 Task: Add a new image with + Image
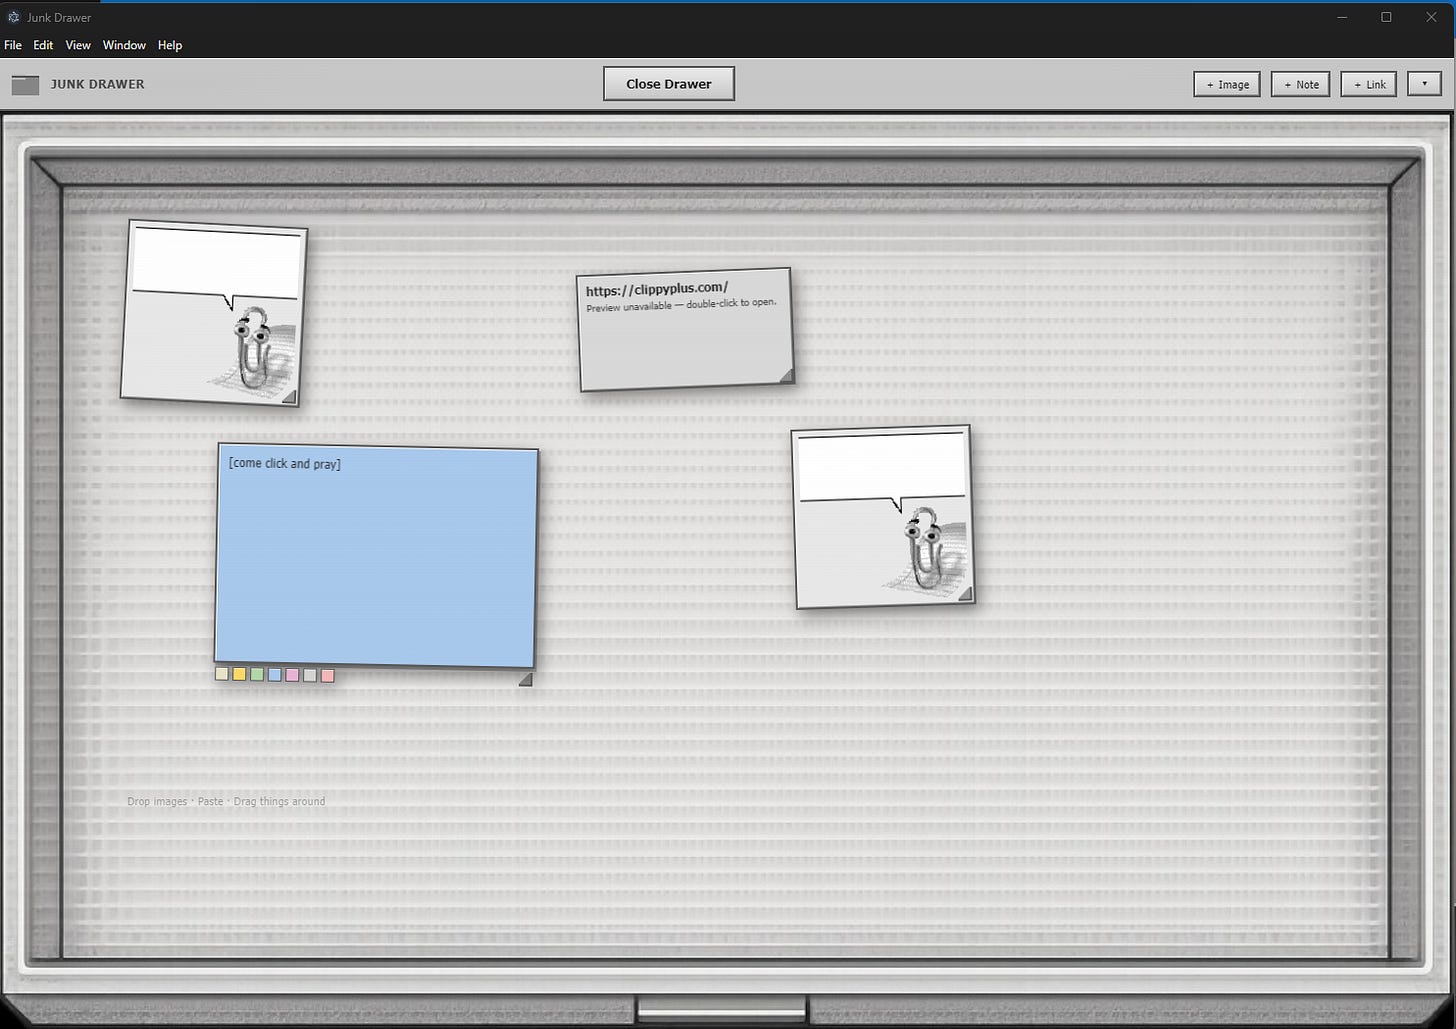[x=1227, y=84]
